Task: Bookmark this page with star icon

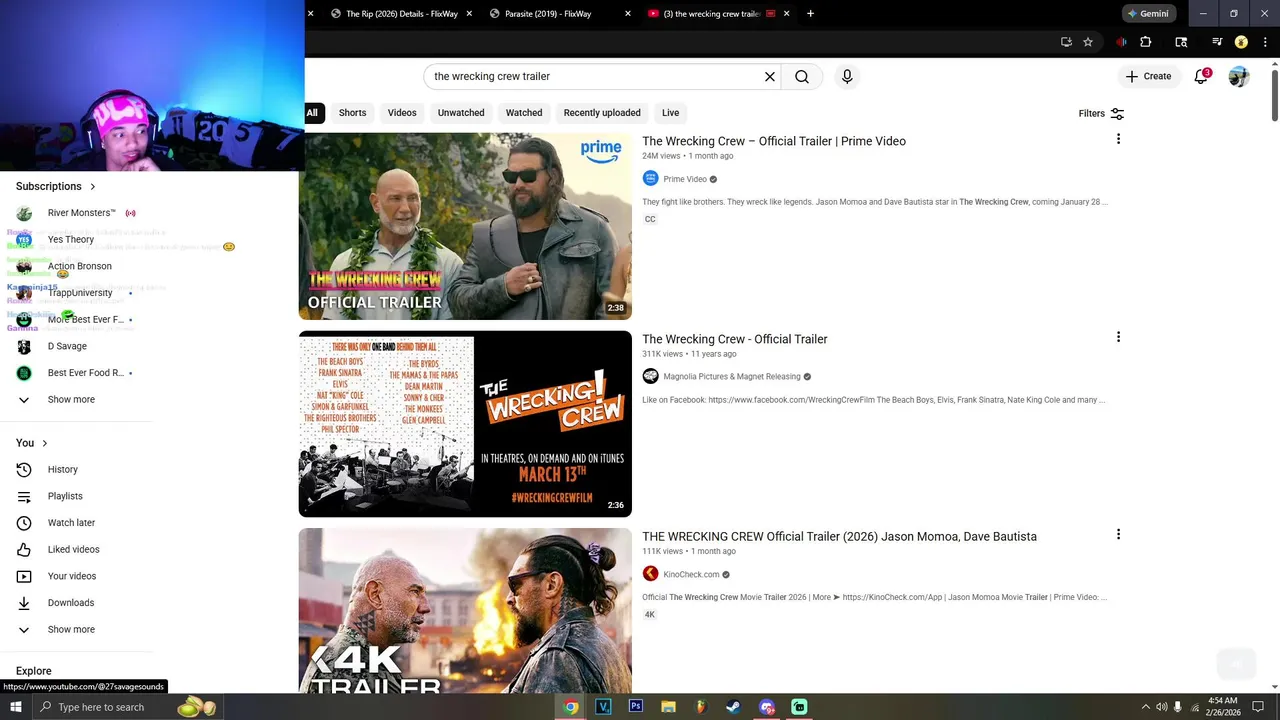Action: coord(1088,42)
